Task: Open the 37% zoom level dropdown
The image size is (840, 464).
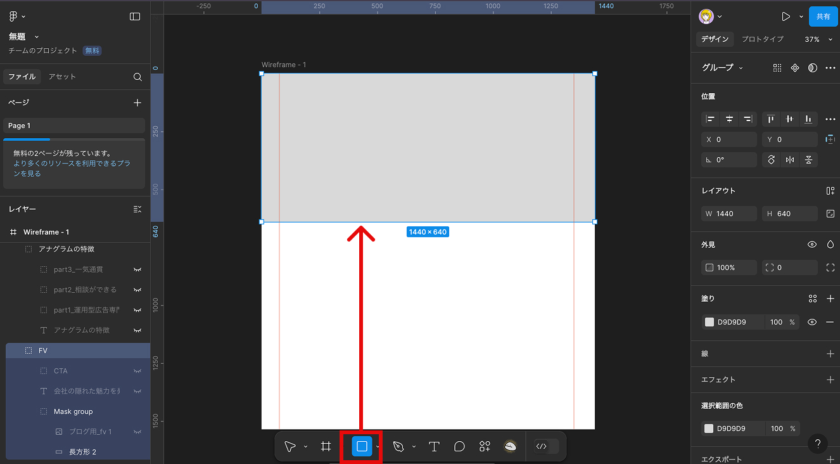Action: [x=817, y=40]
